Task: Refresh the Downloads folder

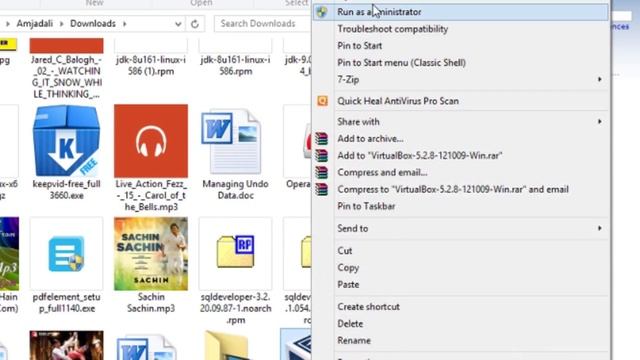Action: (195, 24)
